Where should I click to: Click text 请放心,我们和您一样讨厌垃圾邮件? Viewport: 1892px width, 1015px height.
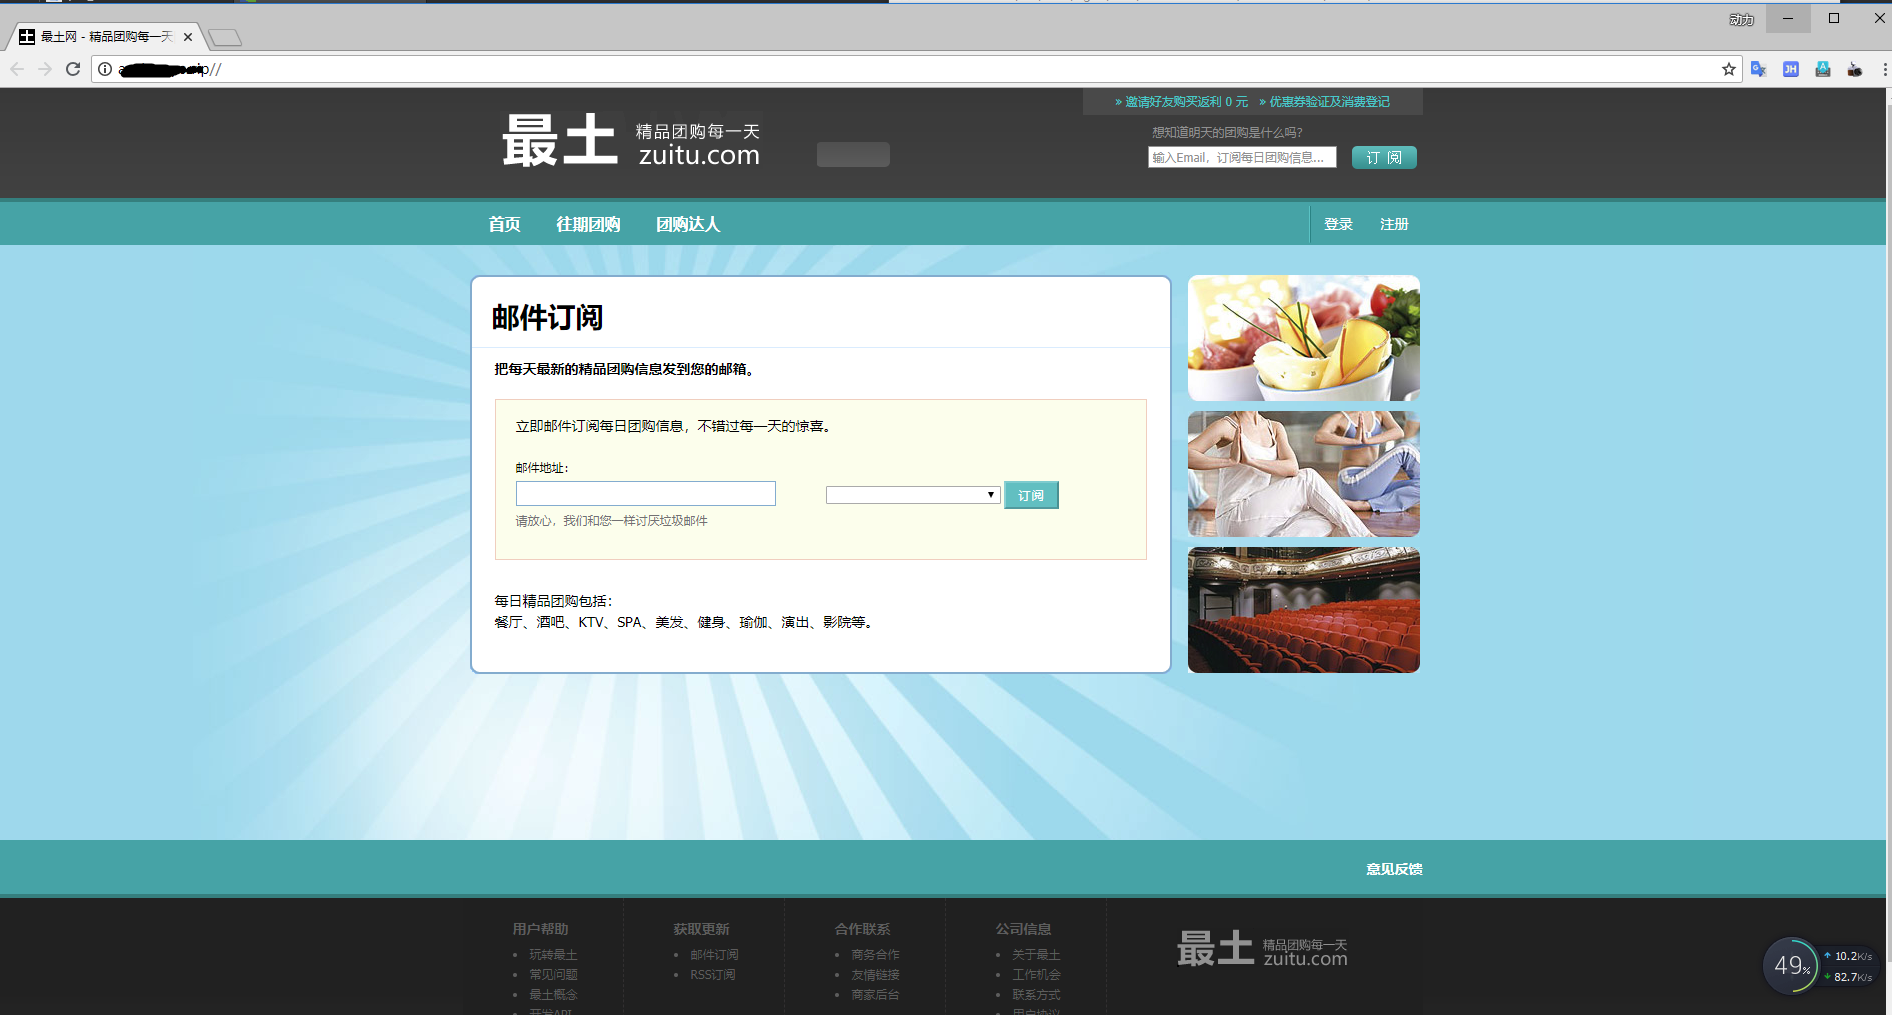(611, 521)
